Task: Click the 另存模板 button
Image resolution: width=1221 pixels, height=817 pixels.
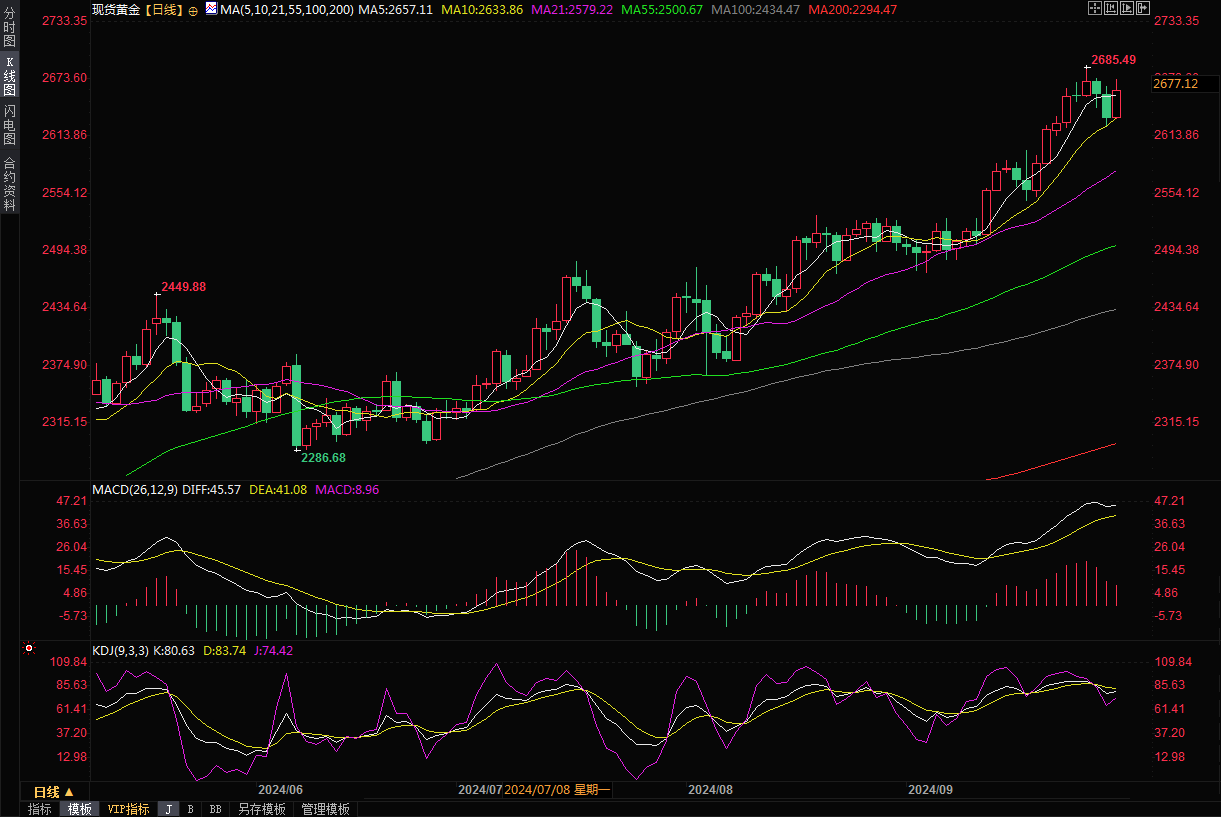Action: [x=262, y=809]
